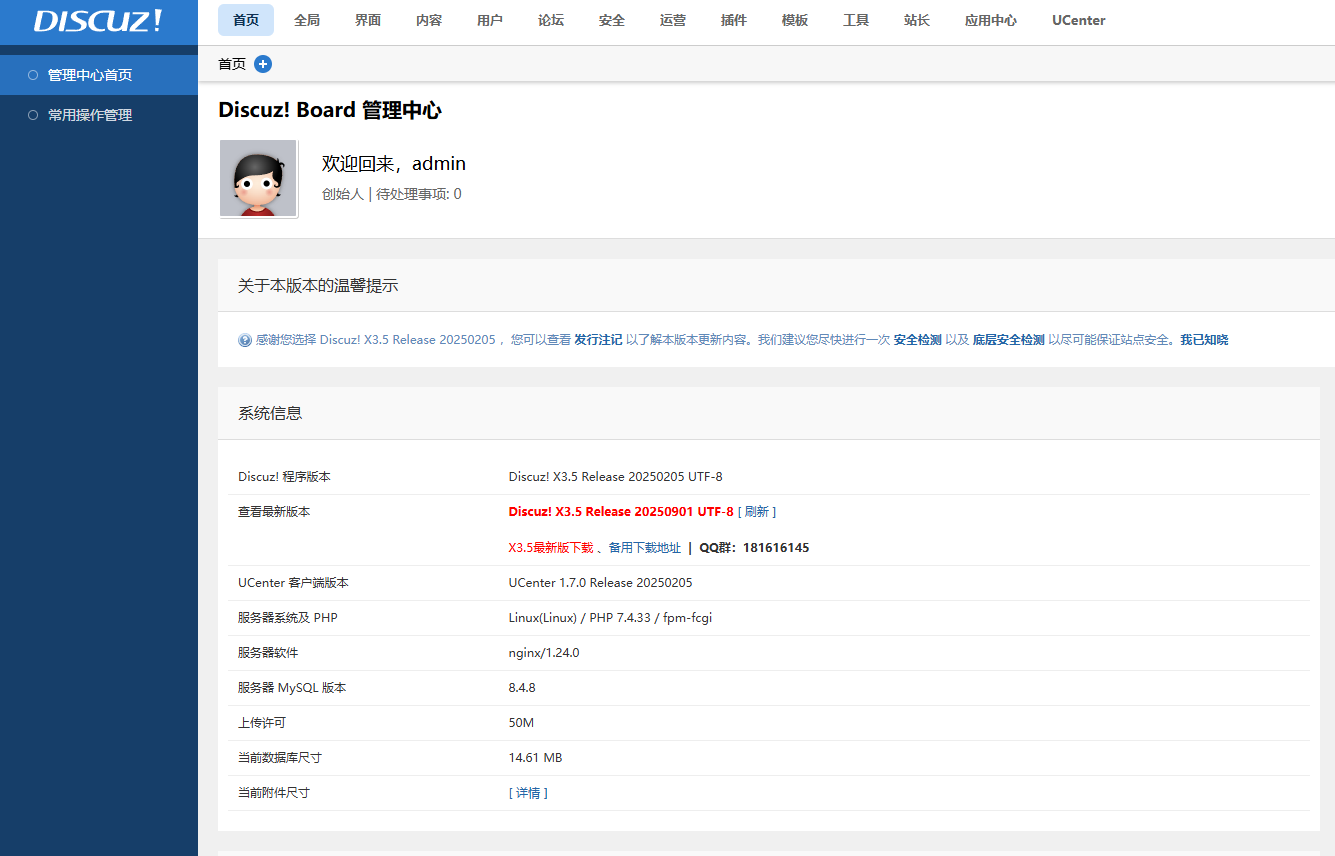Click the Discuz! logo
The width and height of the screenshot is (1335, 856).
pyautogui.click(x=98, y=21)
